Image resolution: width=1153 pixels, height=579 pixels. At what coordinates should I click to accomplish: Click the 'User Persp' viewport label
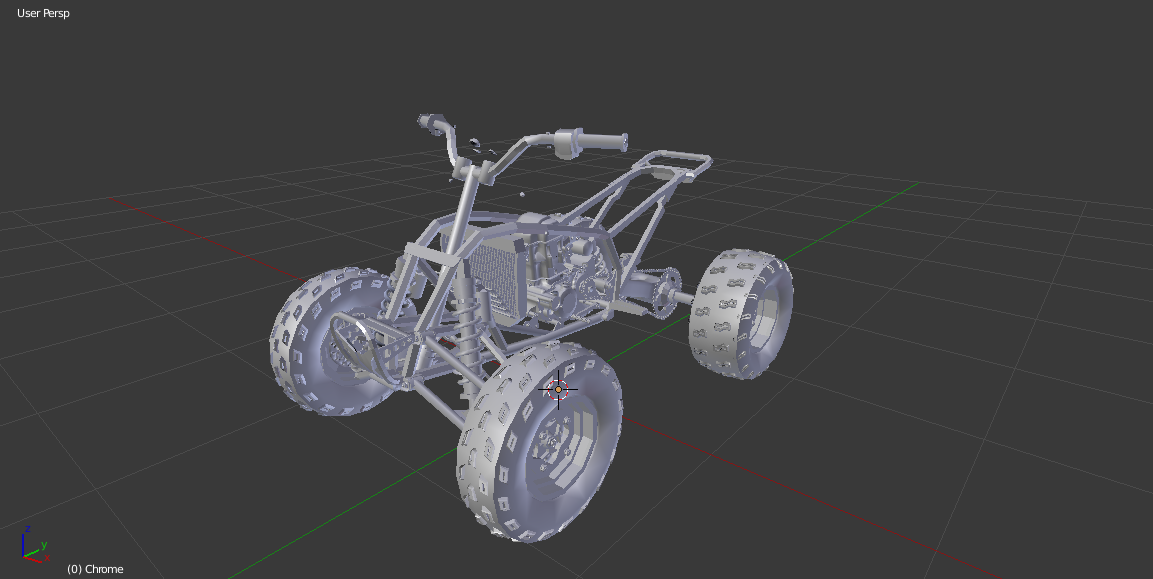point(43,13)
